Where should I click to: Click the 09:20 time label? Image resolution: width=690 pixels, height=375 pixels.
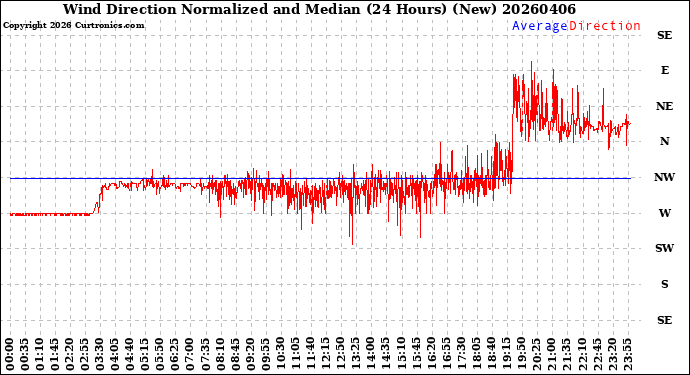(x=250, y=354)
